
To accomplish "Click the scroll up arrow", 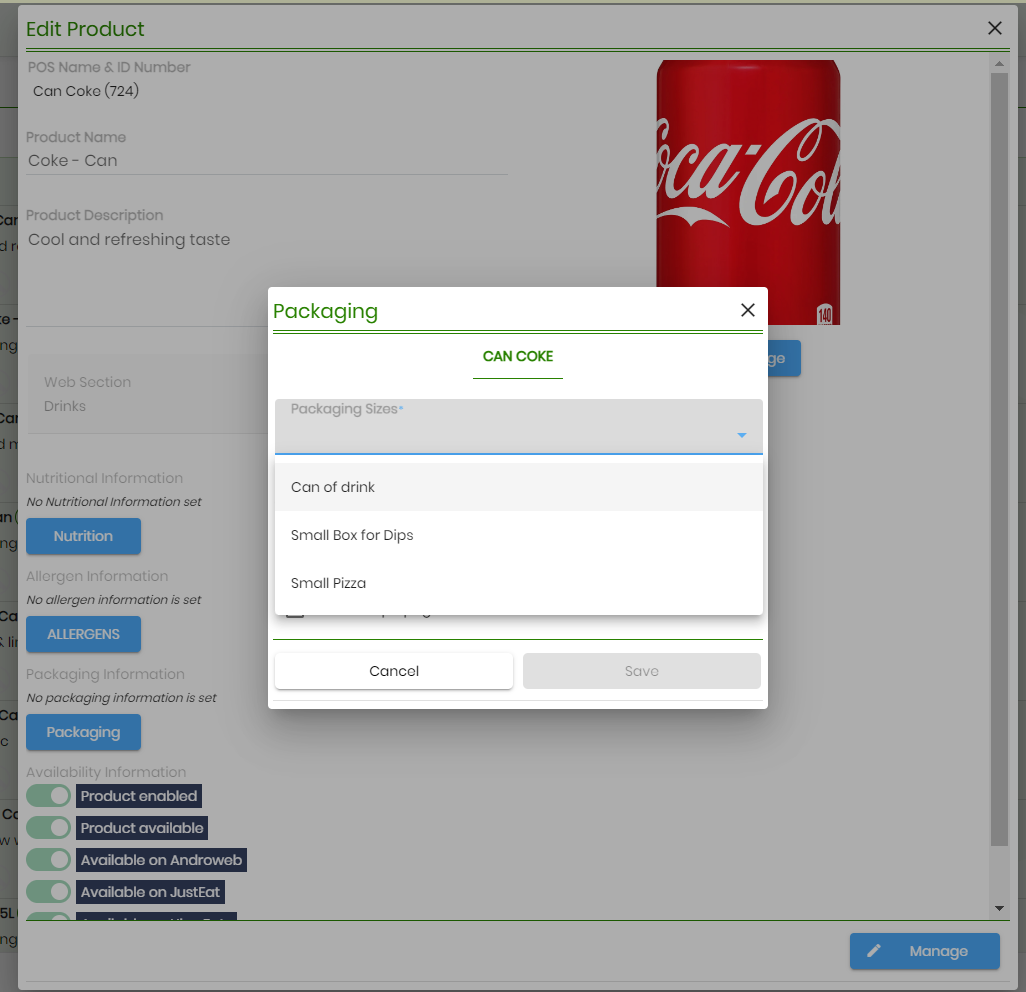I will point(999,63).
